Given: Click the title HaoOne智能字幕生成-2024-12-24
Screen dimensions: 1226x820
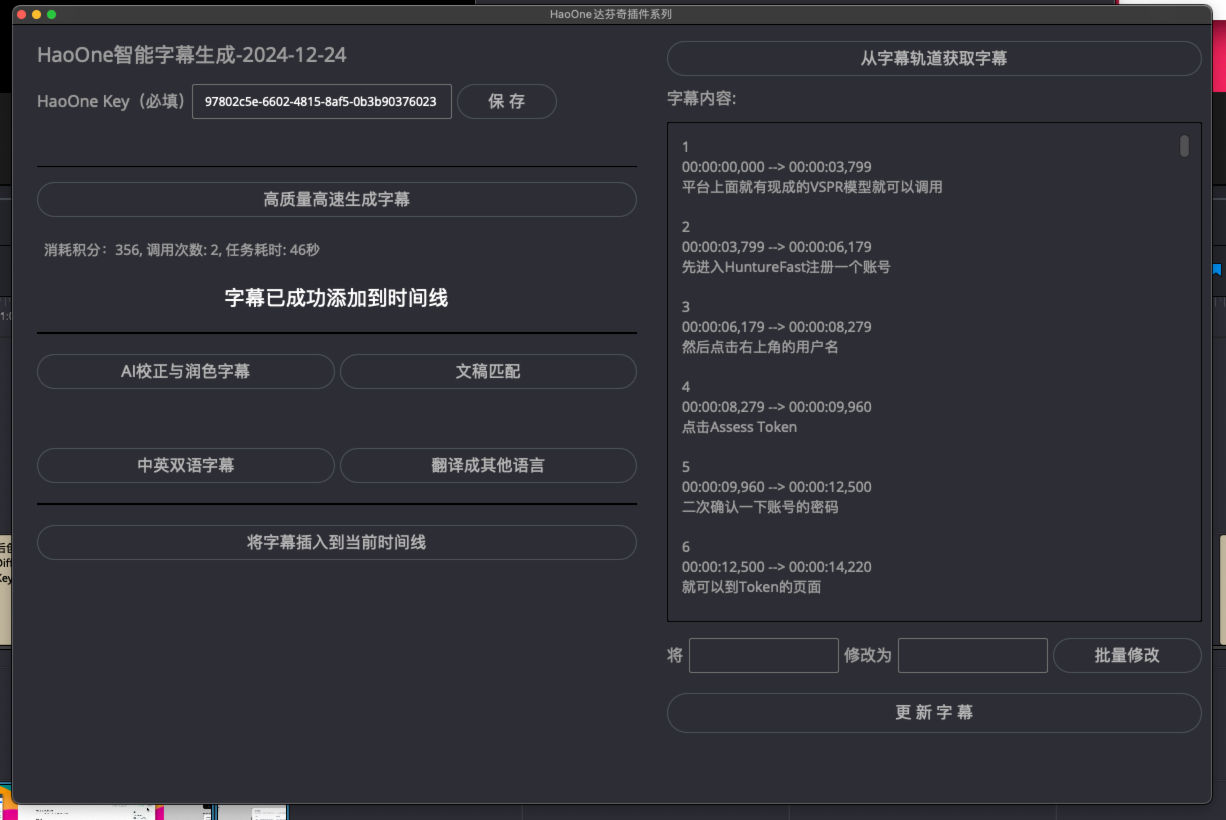Looking at the screenshot, I should coord(192,55).
